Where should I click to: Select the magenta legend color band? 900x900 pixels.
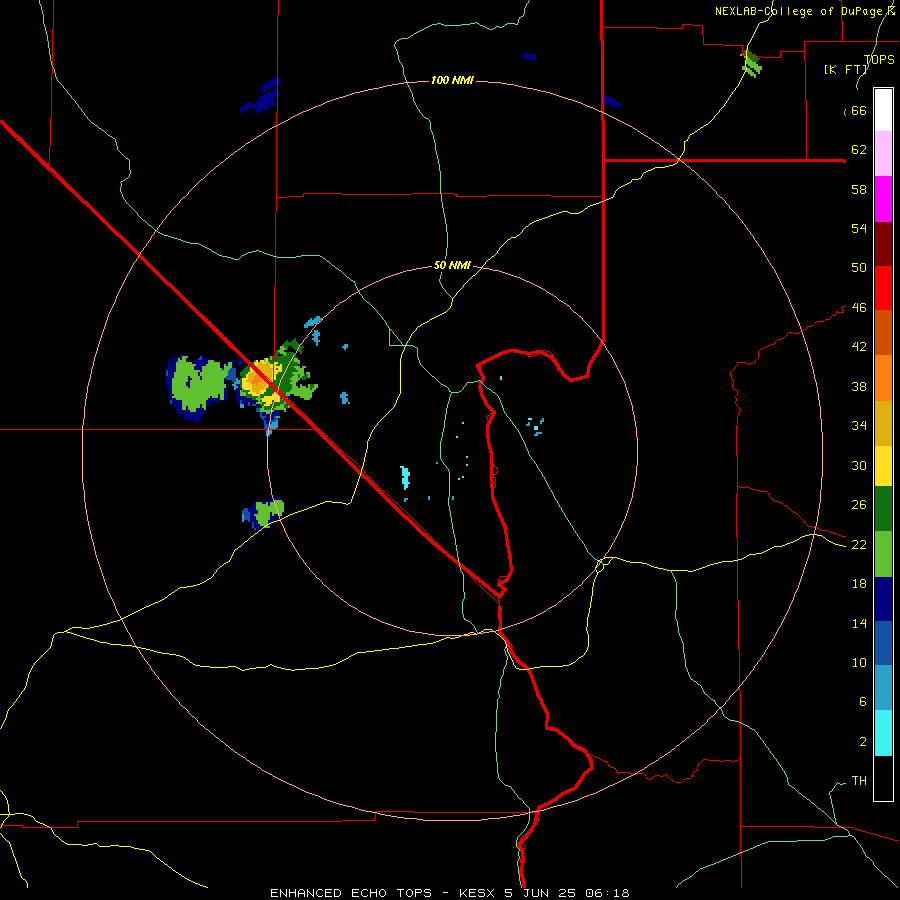[883, 199]
